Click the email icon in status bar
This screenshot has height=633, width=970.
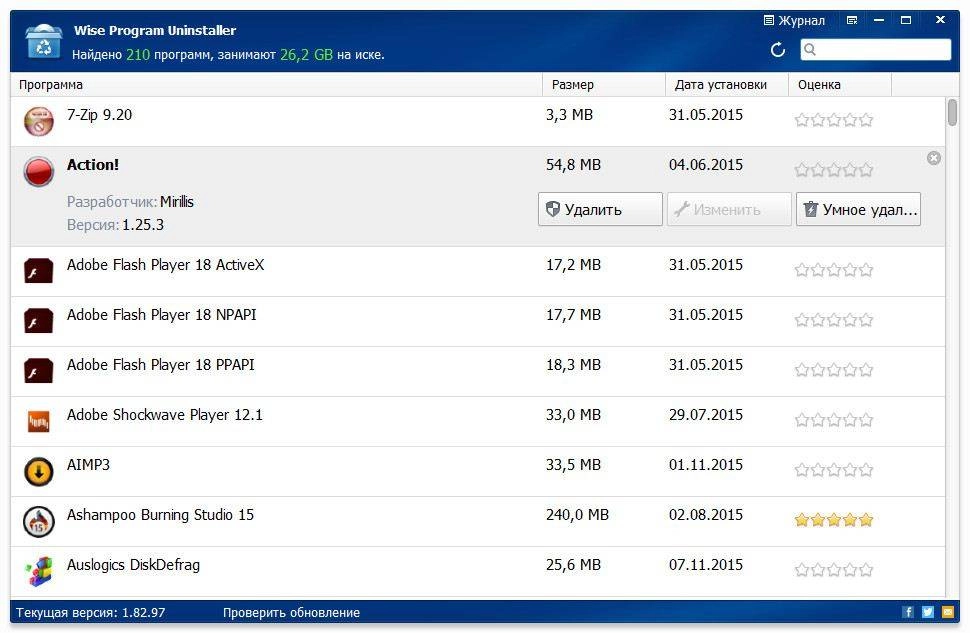948,612
